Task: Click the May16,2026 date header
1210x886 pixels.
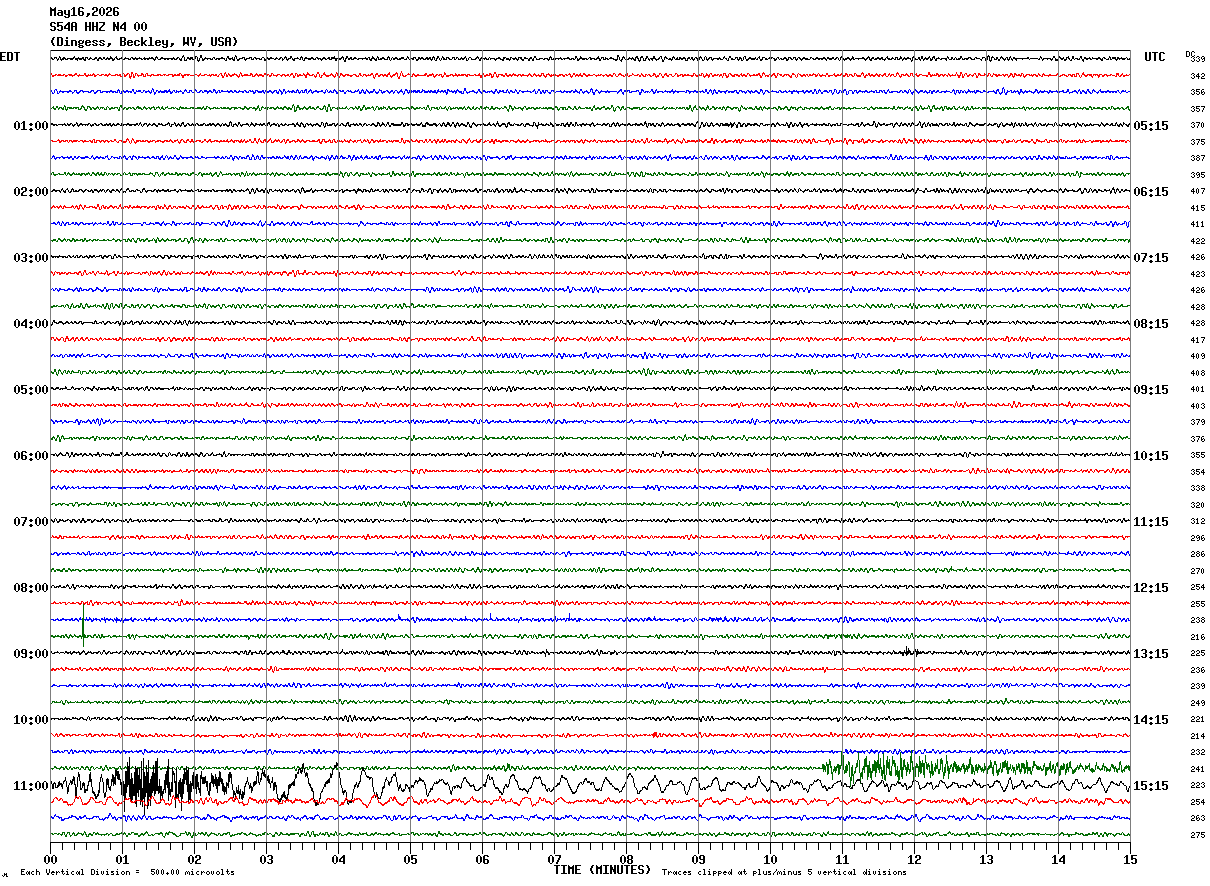Action: (x=84, y=12)
